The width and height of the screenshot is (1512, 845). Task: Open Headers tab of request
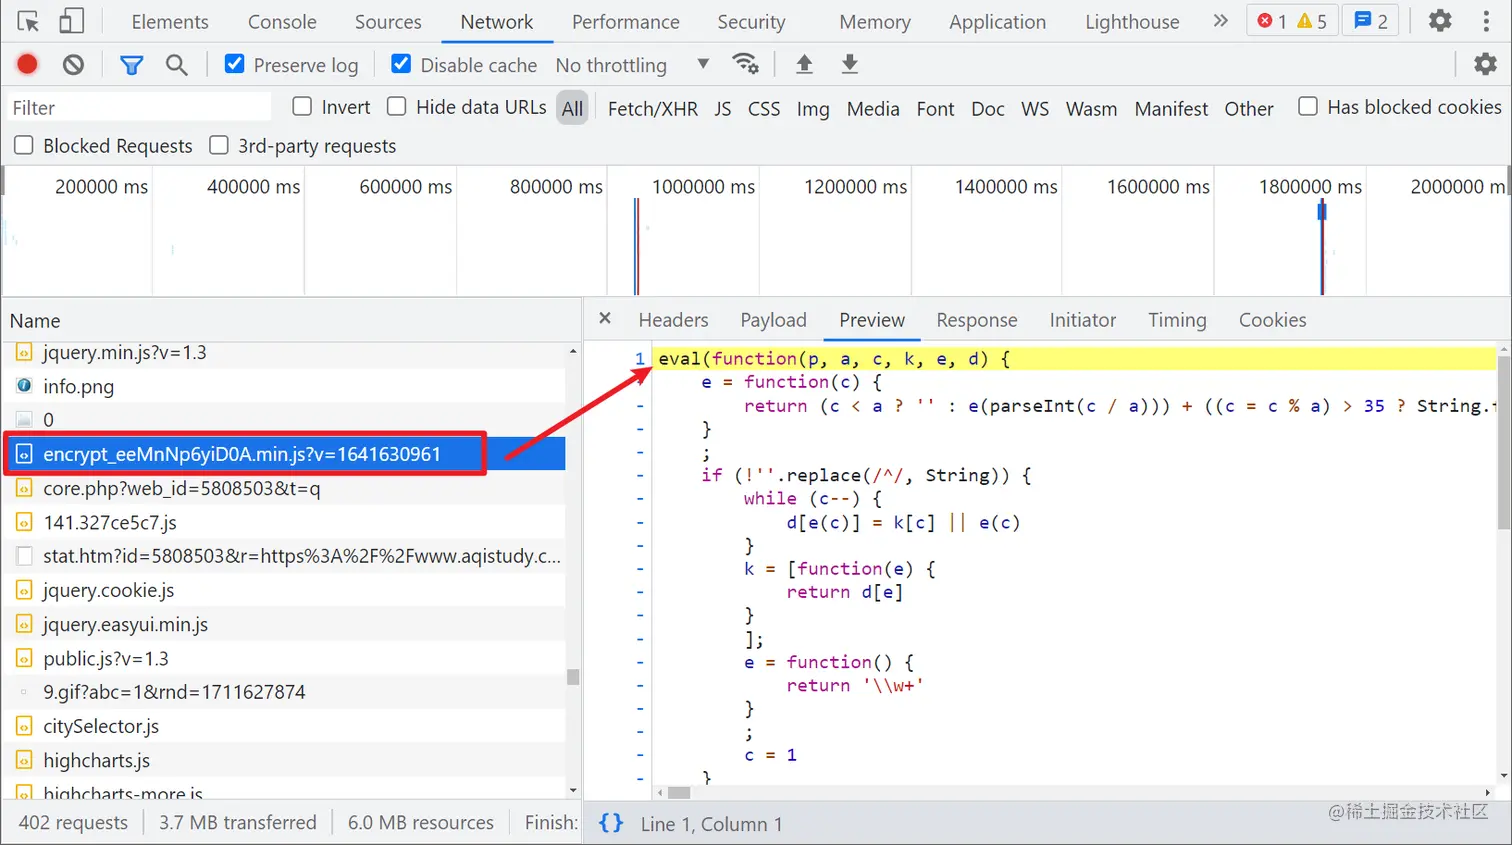673,320
